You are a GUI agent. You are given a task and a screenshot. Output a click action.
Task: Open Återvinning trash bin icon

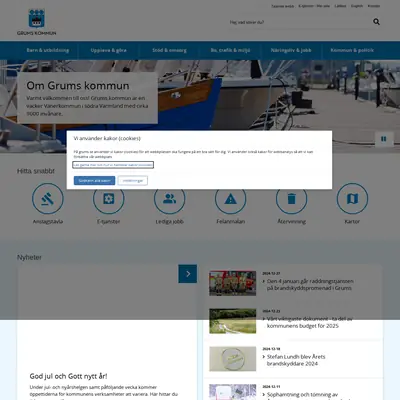(291, 199)
